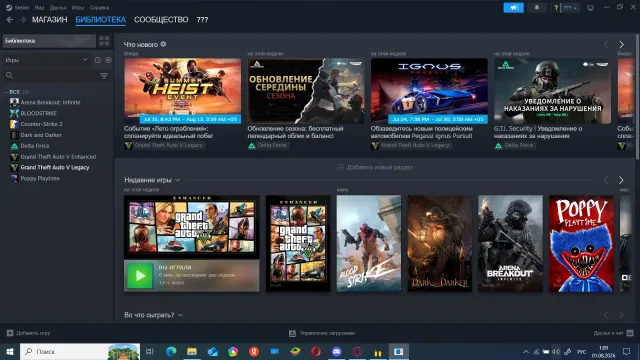Open the large GTA V Enhanced cover
The image size is (640, 360).
(x=191, y=227)
